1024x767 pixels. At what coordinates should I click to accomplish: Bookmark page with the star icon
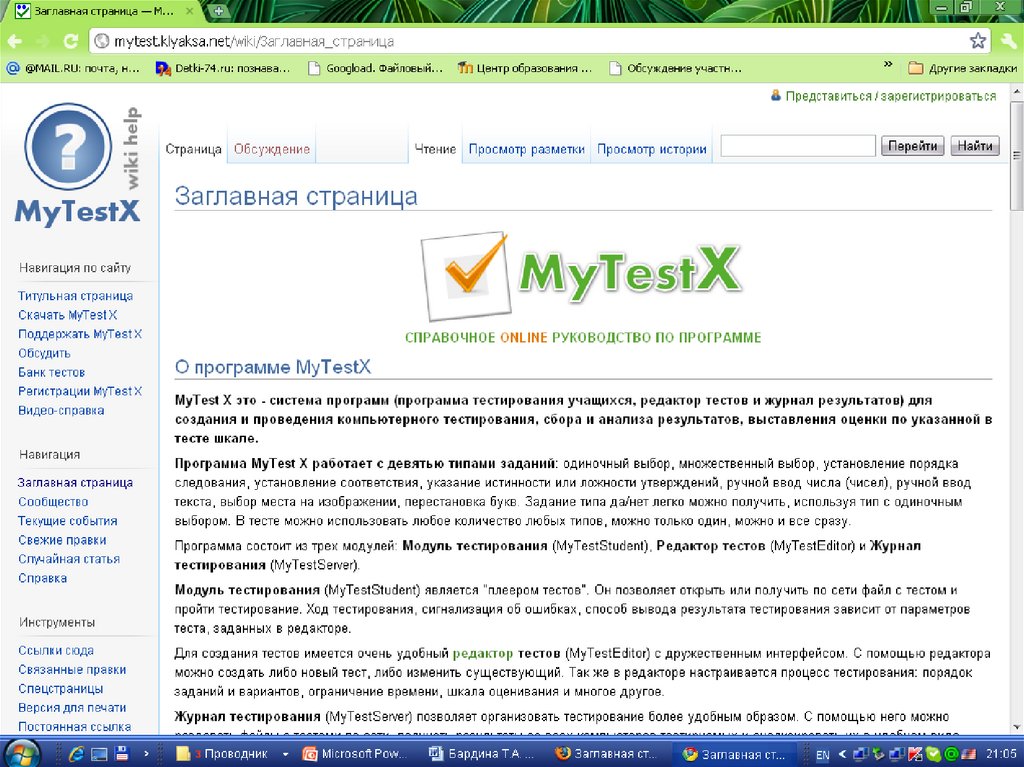tap(978, 41)
